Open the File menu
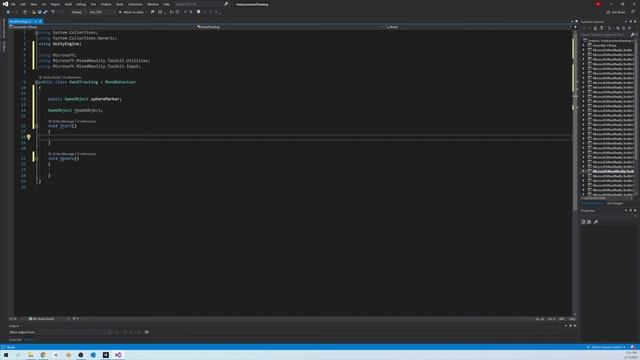The width and height of the screenshot is (640, 360). [13, 4]
